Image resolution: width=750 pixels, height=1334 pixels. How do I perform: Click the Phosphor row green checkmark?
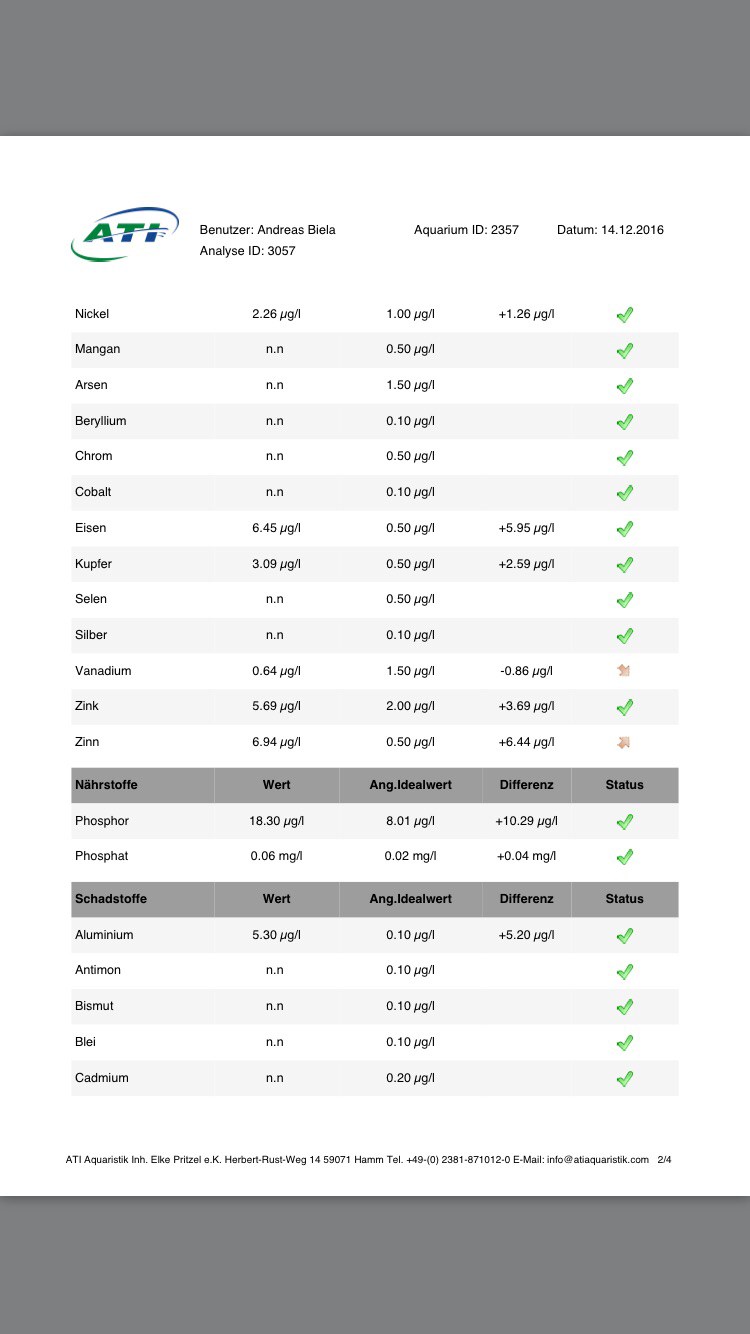pyautogui.click(x=625, y=822)
